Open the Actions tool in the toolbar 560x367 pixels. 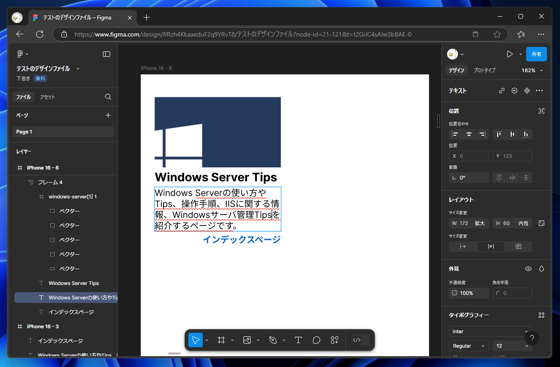pos(335,340)
